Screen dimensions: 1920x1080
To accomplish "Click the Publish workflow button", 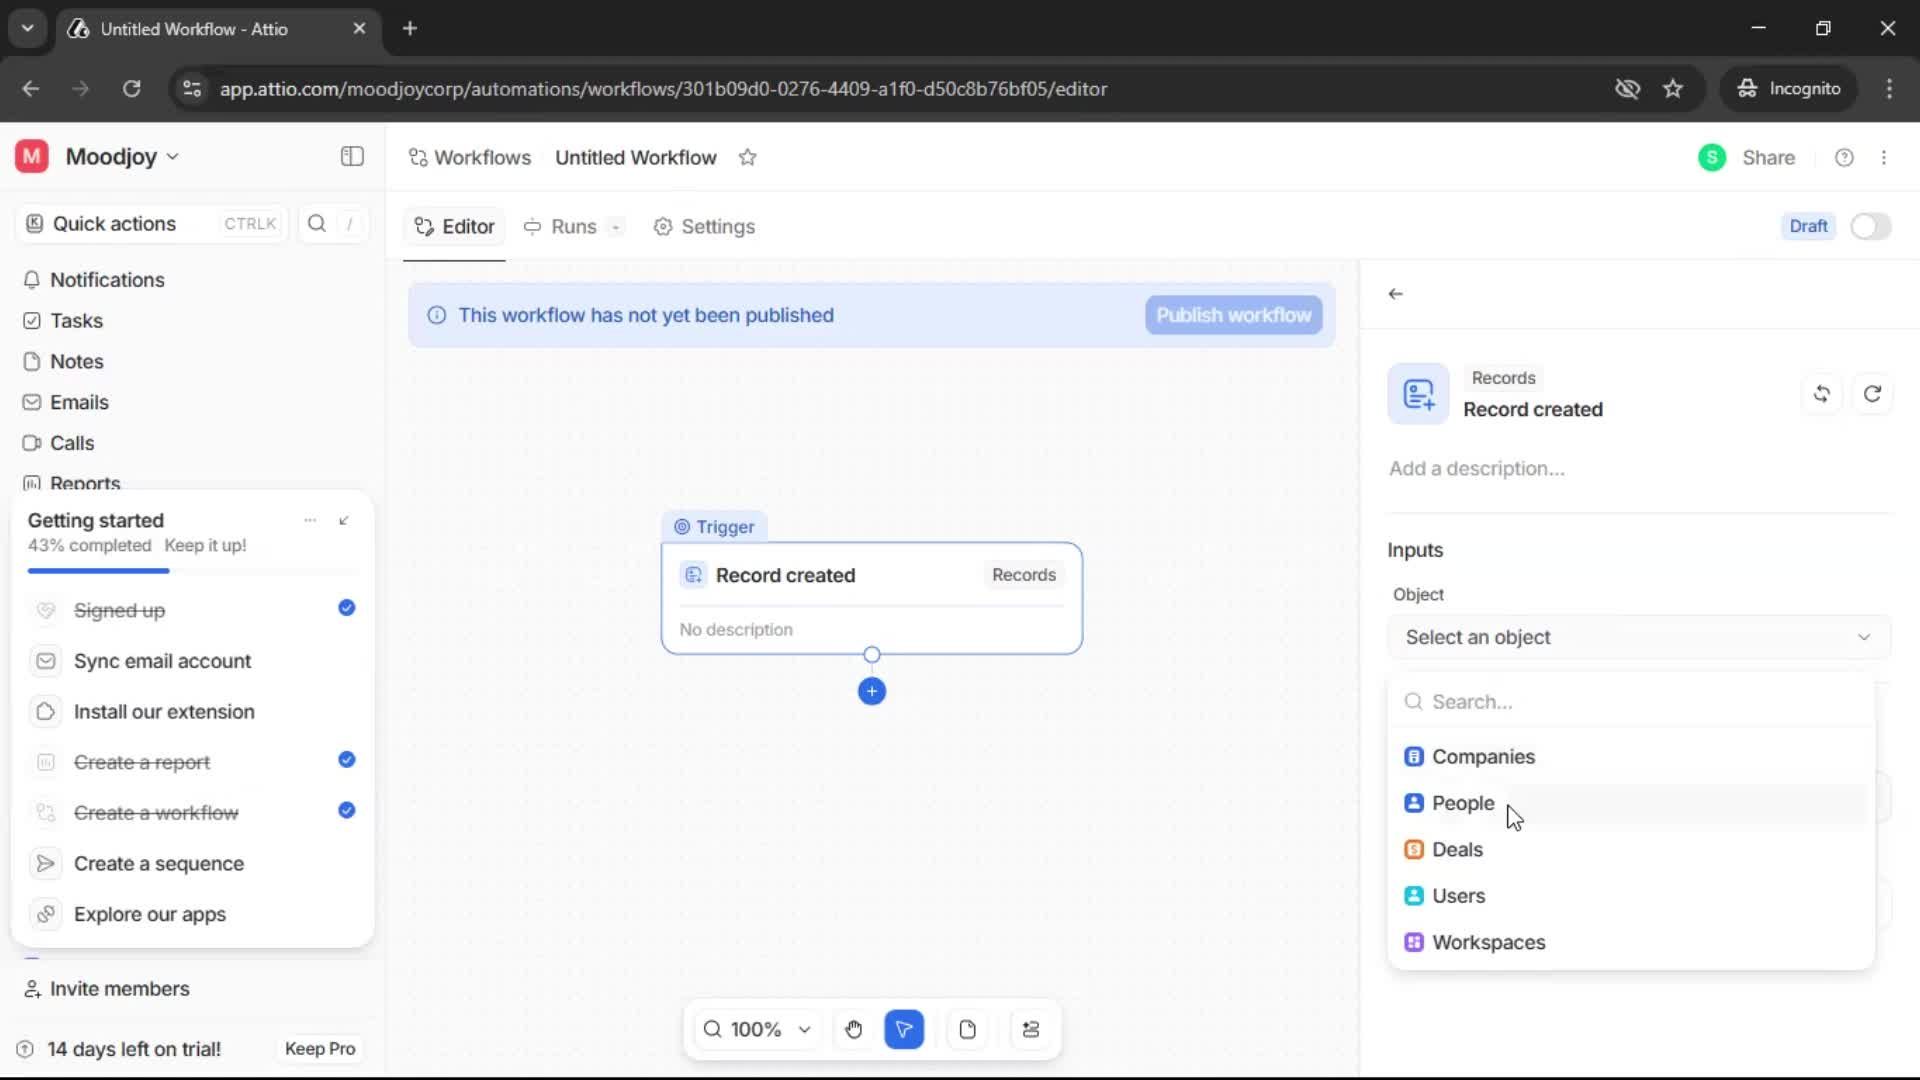I will pos(1233,315).
